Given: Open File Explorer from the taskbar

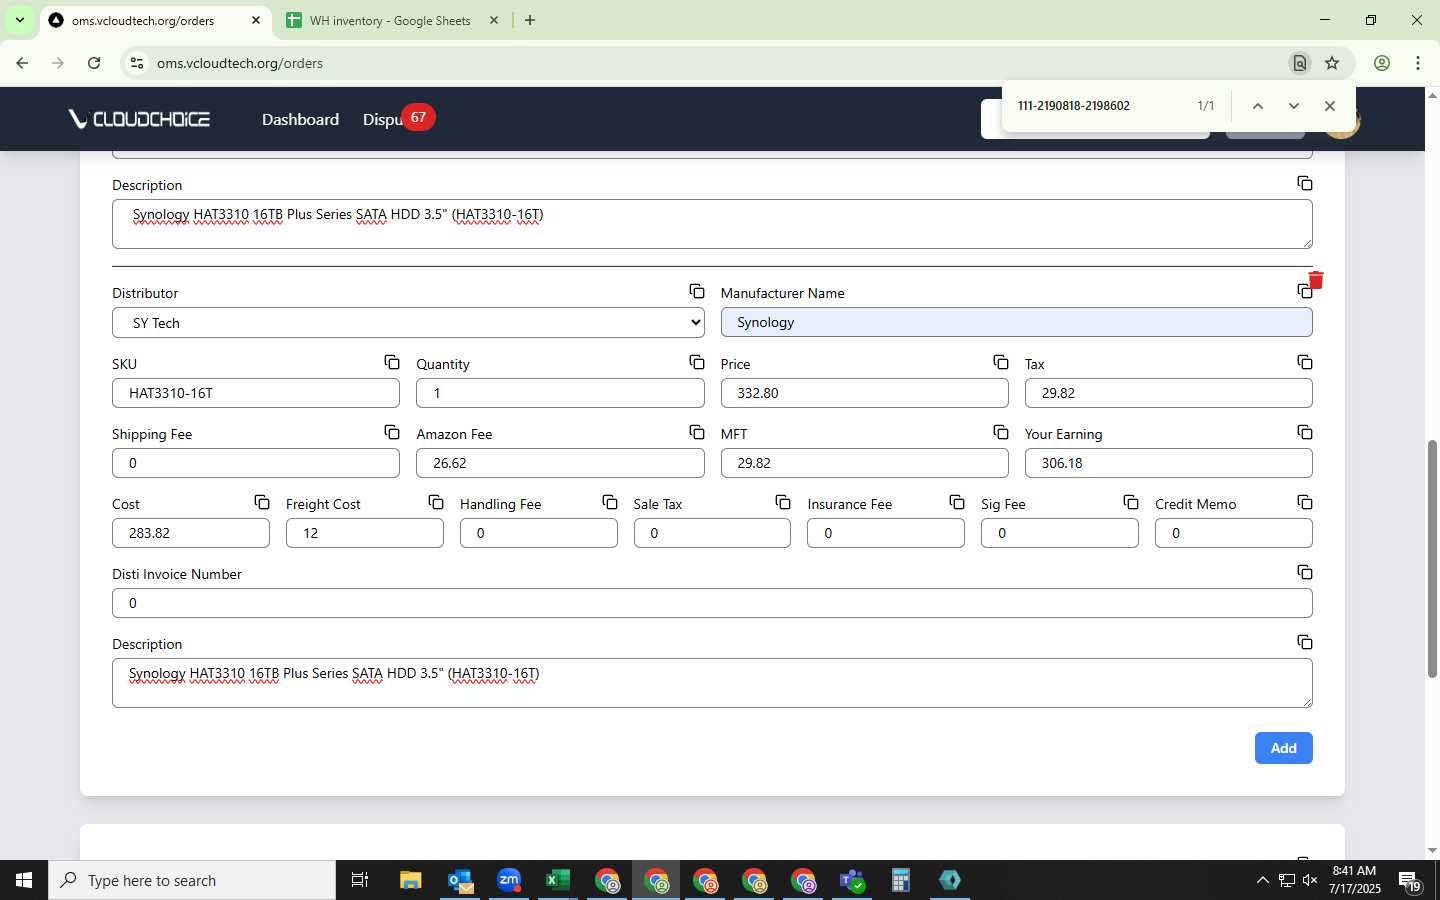Looking at the screenshot, I should (x=411, y=880).
